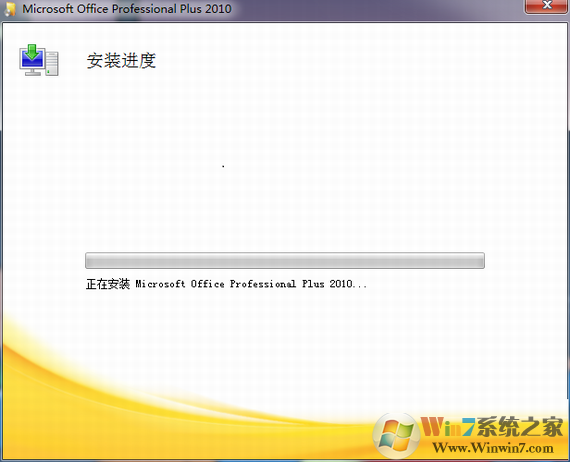Click the installation progress bar
570x462 pixels.
pos(285,260)
